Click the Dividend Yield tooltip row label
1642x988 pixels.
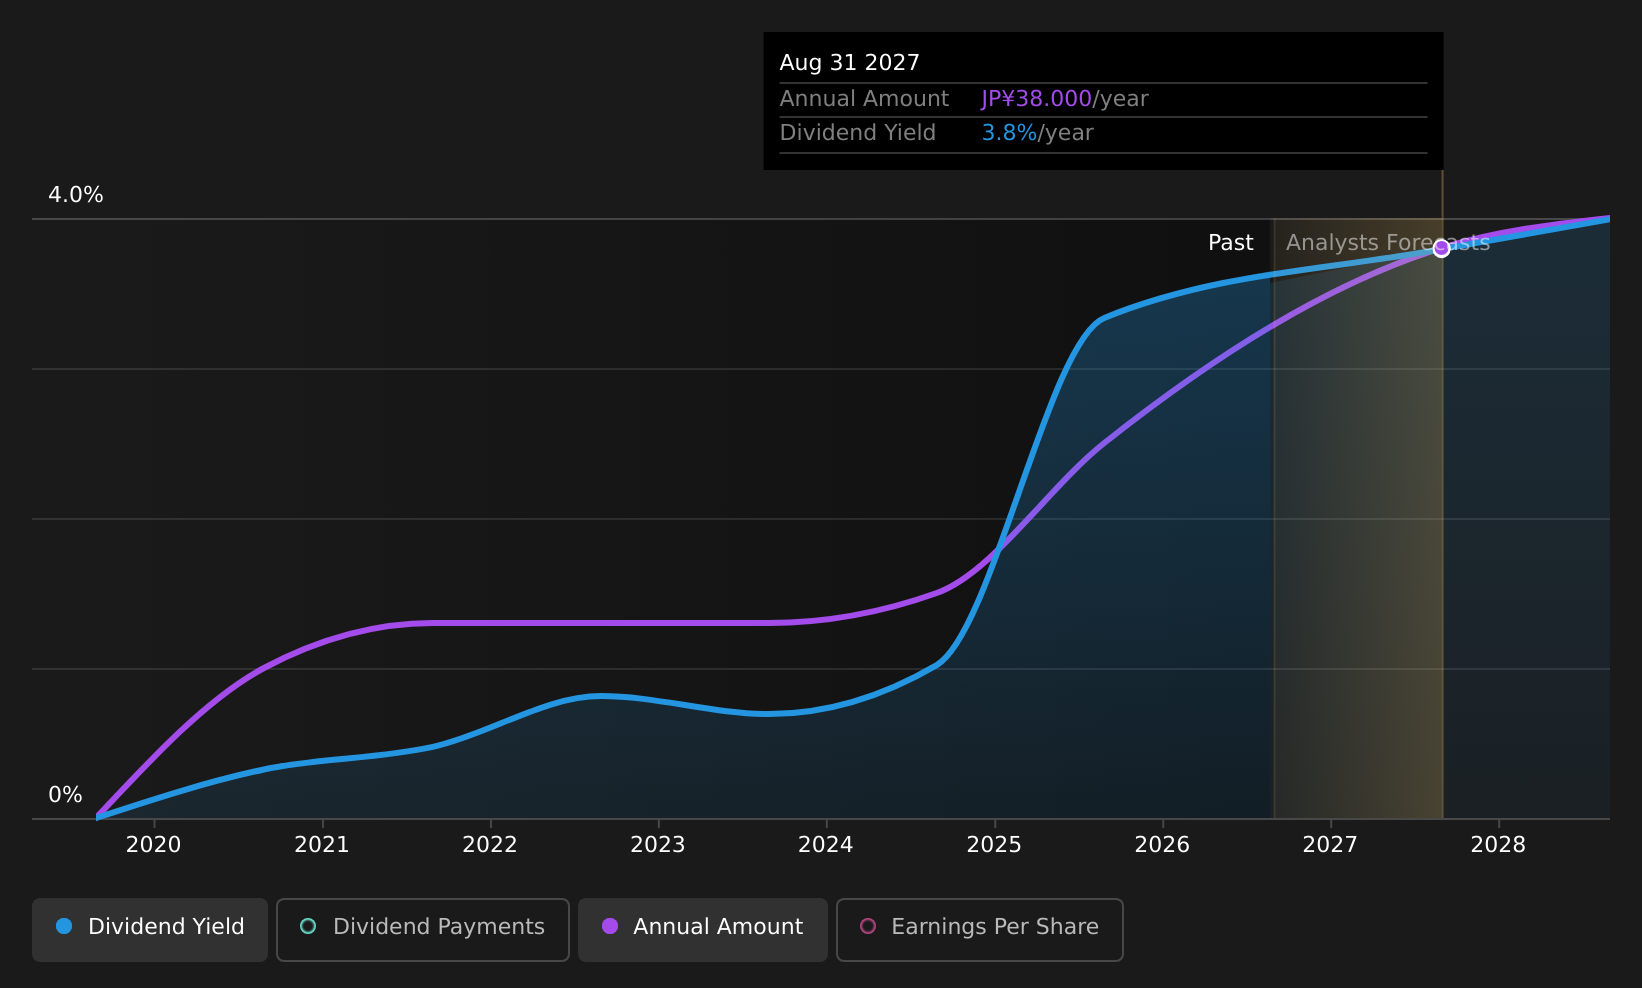coord(858,133)
